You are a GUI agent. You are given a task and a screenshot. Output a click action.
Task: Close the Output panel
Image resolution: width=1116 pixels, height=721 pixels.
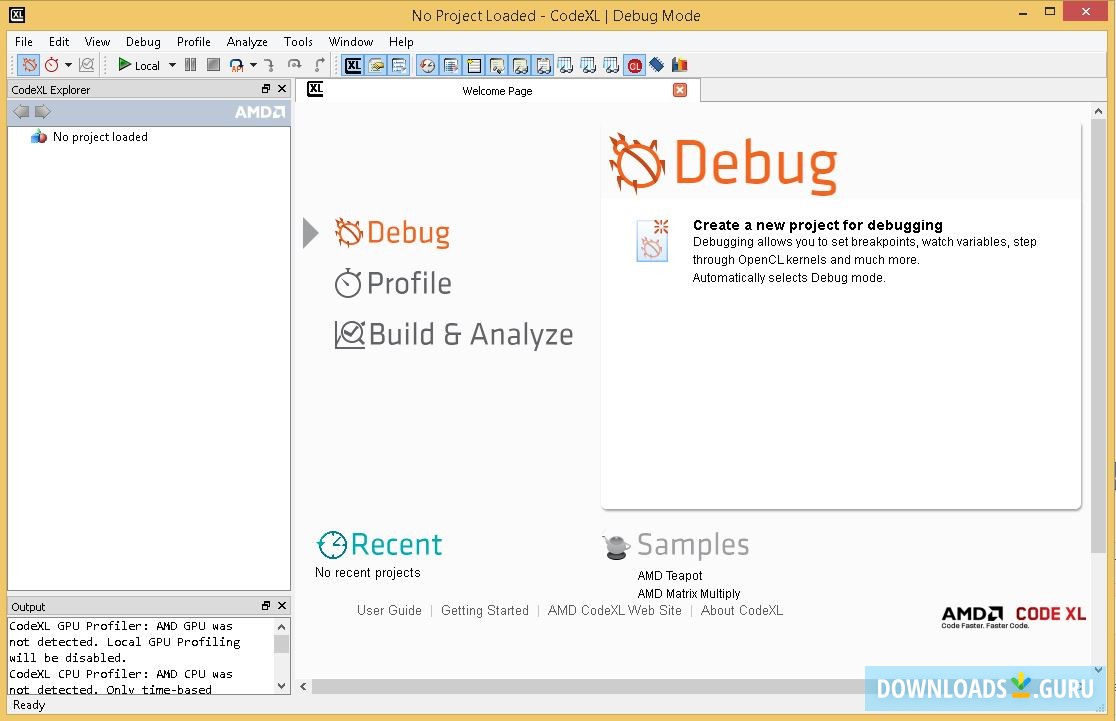click(x=282, y=606)
